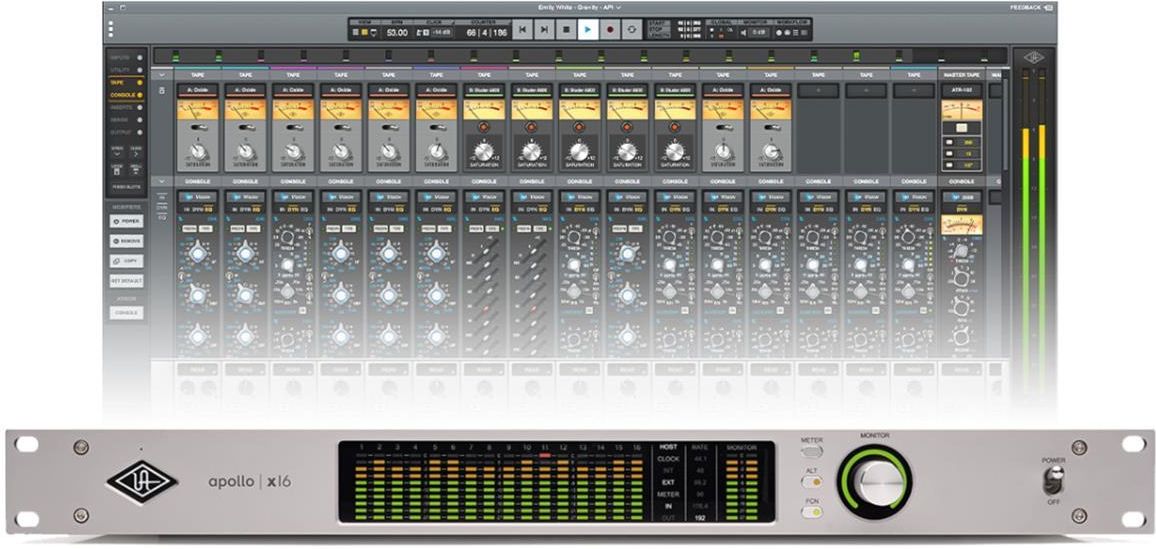Turn the Apollo x16 MONITOR knob
Image resolution: width=1156 pixels, height=549 pixels.
[874, 483]
